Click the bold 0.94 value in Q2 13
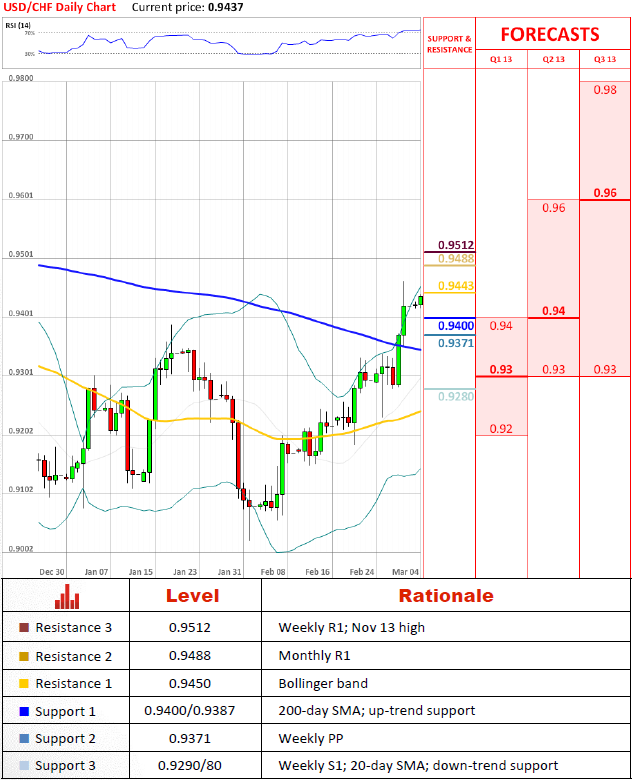The width and height of the screenshot is (632, 780). [553, 311]
